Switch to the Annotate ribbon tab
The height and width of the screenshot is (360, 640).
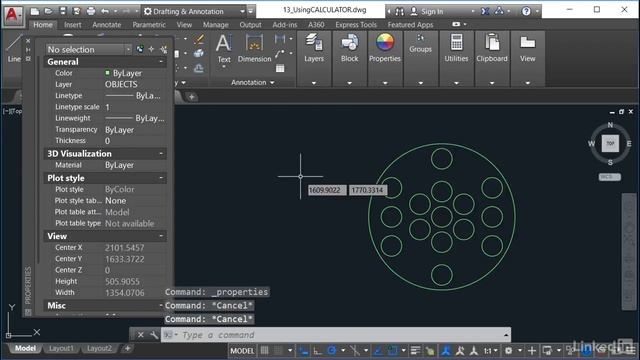pos(107,25)
